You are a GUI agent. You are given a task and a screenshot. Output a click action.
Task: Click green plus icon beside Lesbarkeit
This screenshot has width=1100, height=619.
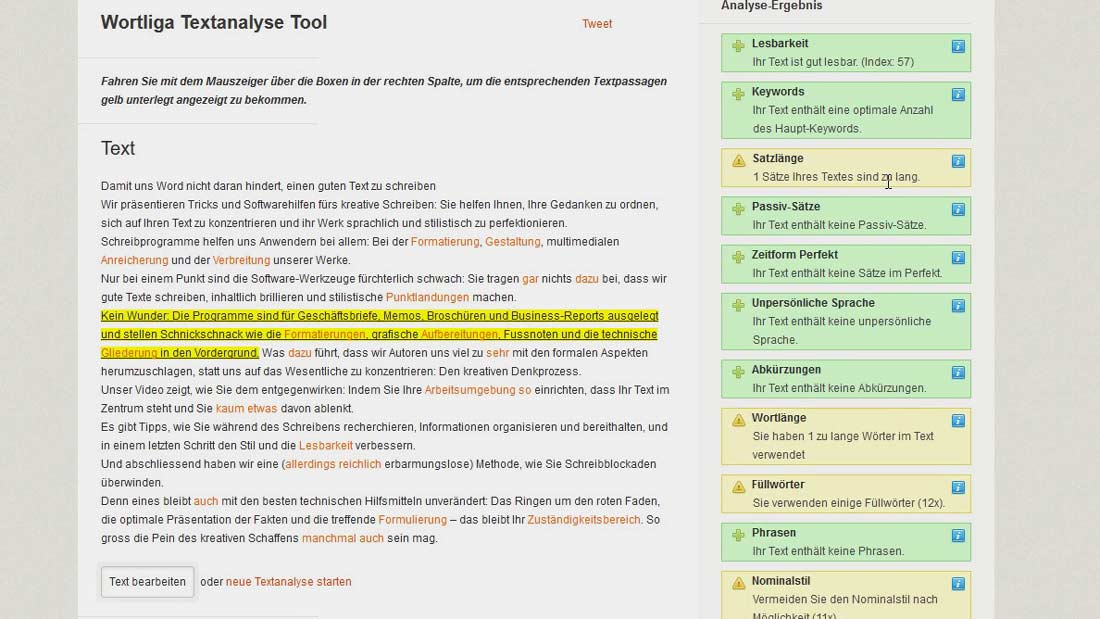pyautogui.click(x=738, y=46)
